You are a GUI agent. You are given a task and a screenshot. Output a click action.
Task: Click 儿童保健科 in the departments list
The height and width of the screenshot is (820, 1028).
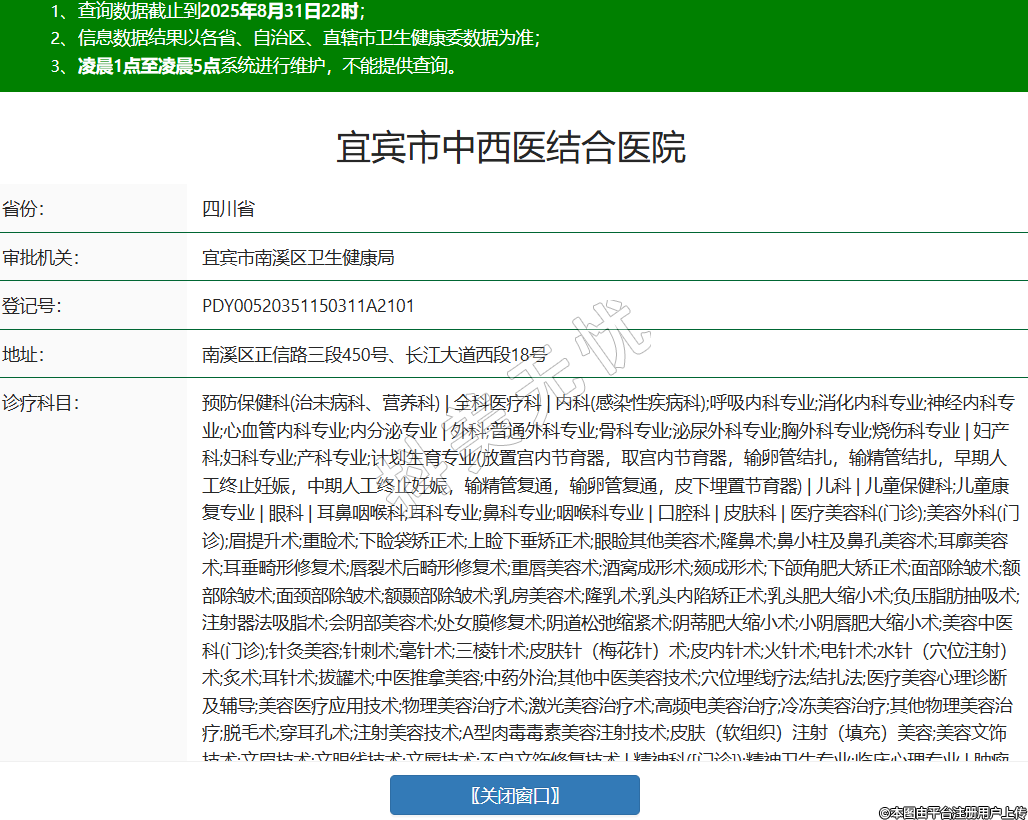click(908, 486)
